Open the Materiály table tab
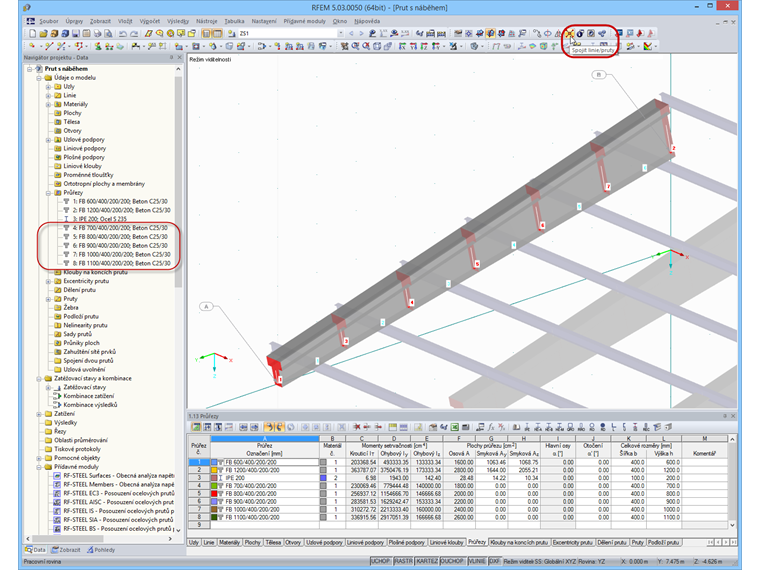 tap(230, 542)
